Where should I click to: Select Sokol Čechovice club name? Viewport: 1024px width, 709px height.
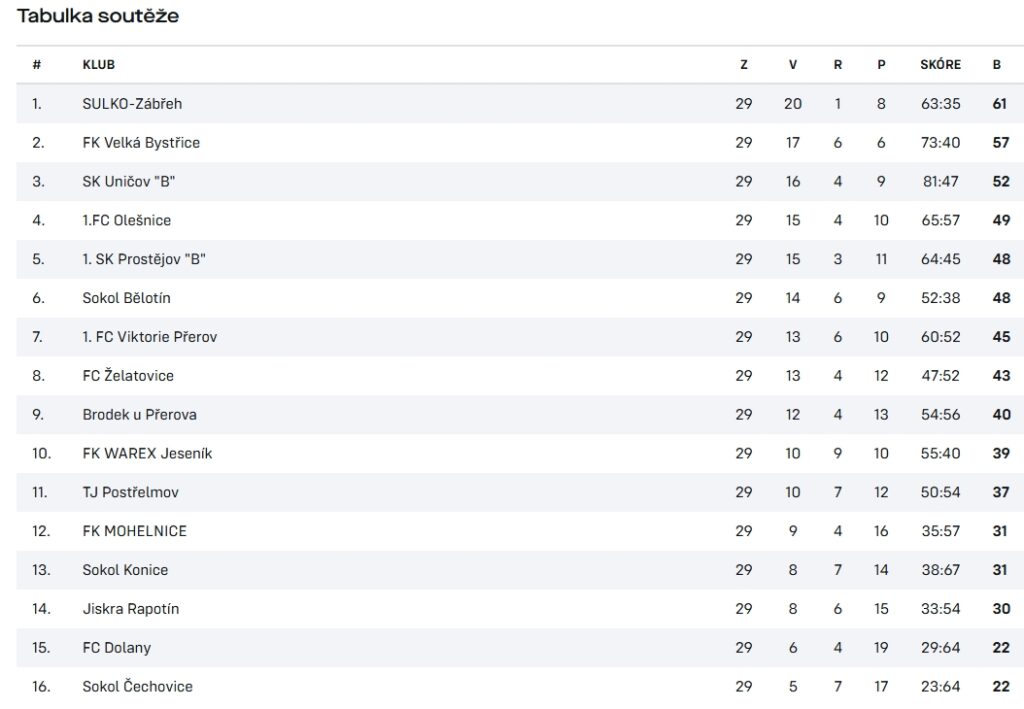click(x=137, y=686)
